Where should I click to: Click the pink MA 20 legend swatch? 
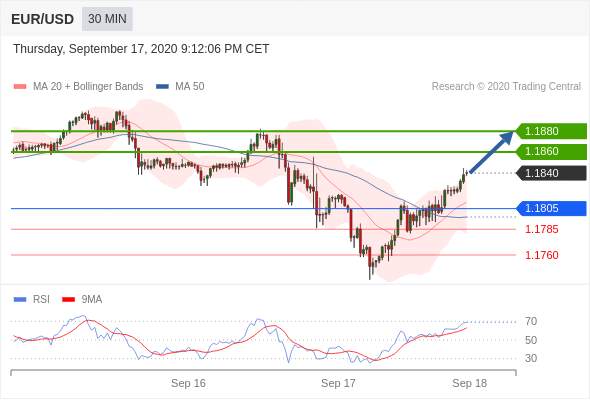coord(20,87)
